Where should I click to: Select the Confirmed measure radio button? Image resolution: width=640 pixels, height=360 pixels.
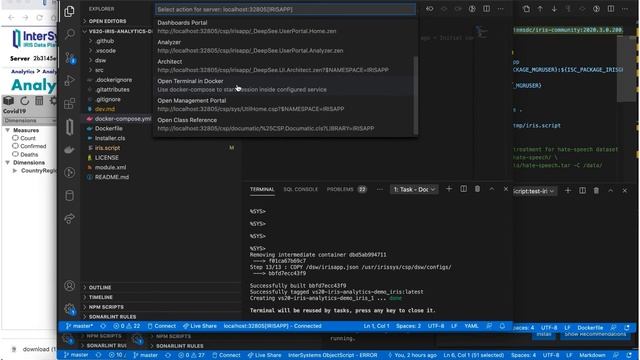click(16, 146)
